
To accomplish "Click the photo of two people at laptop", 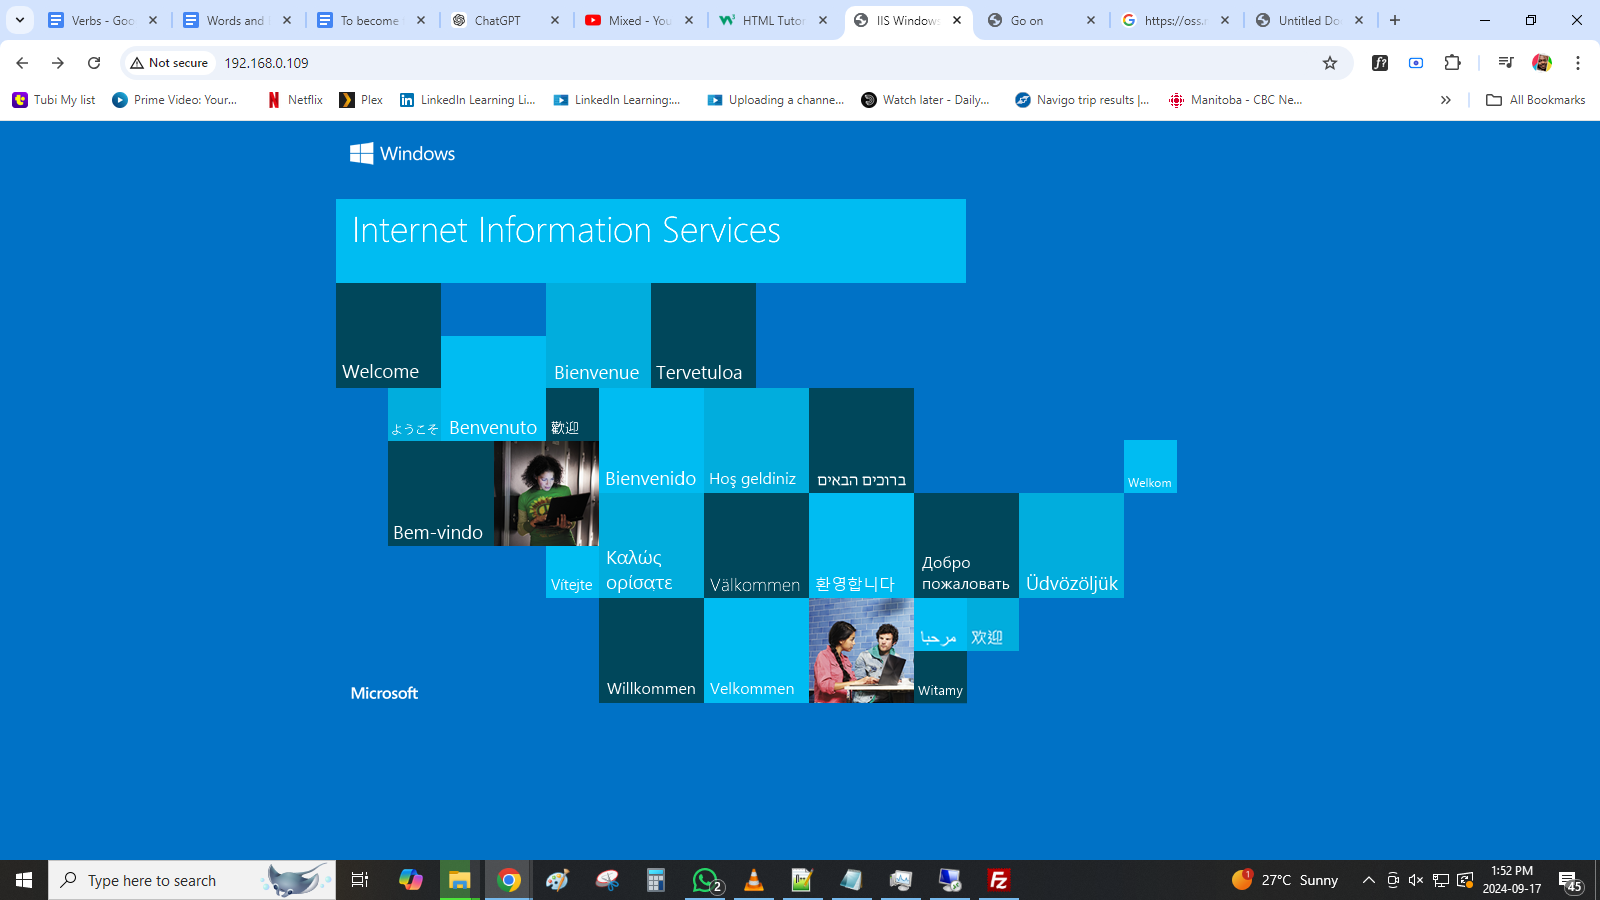I will [x=861, y=650].
